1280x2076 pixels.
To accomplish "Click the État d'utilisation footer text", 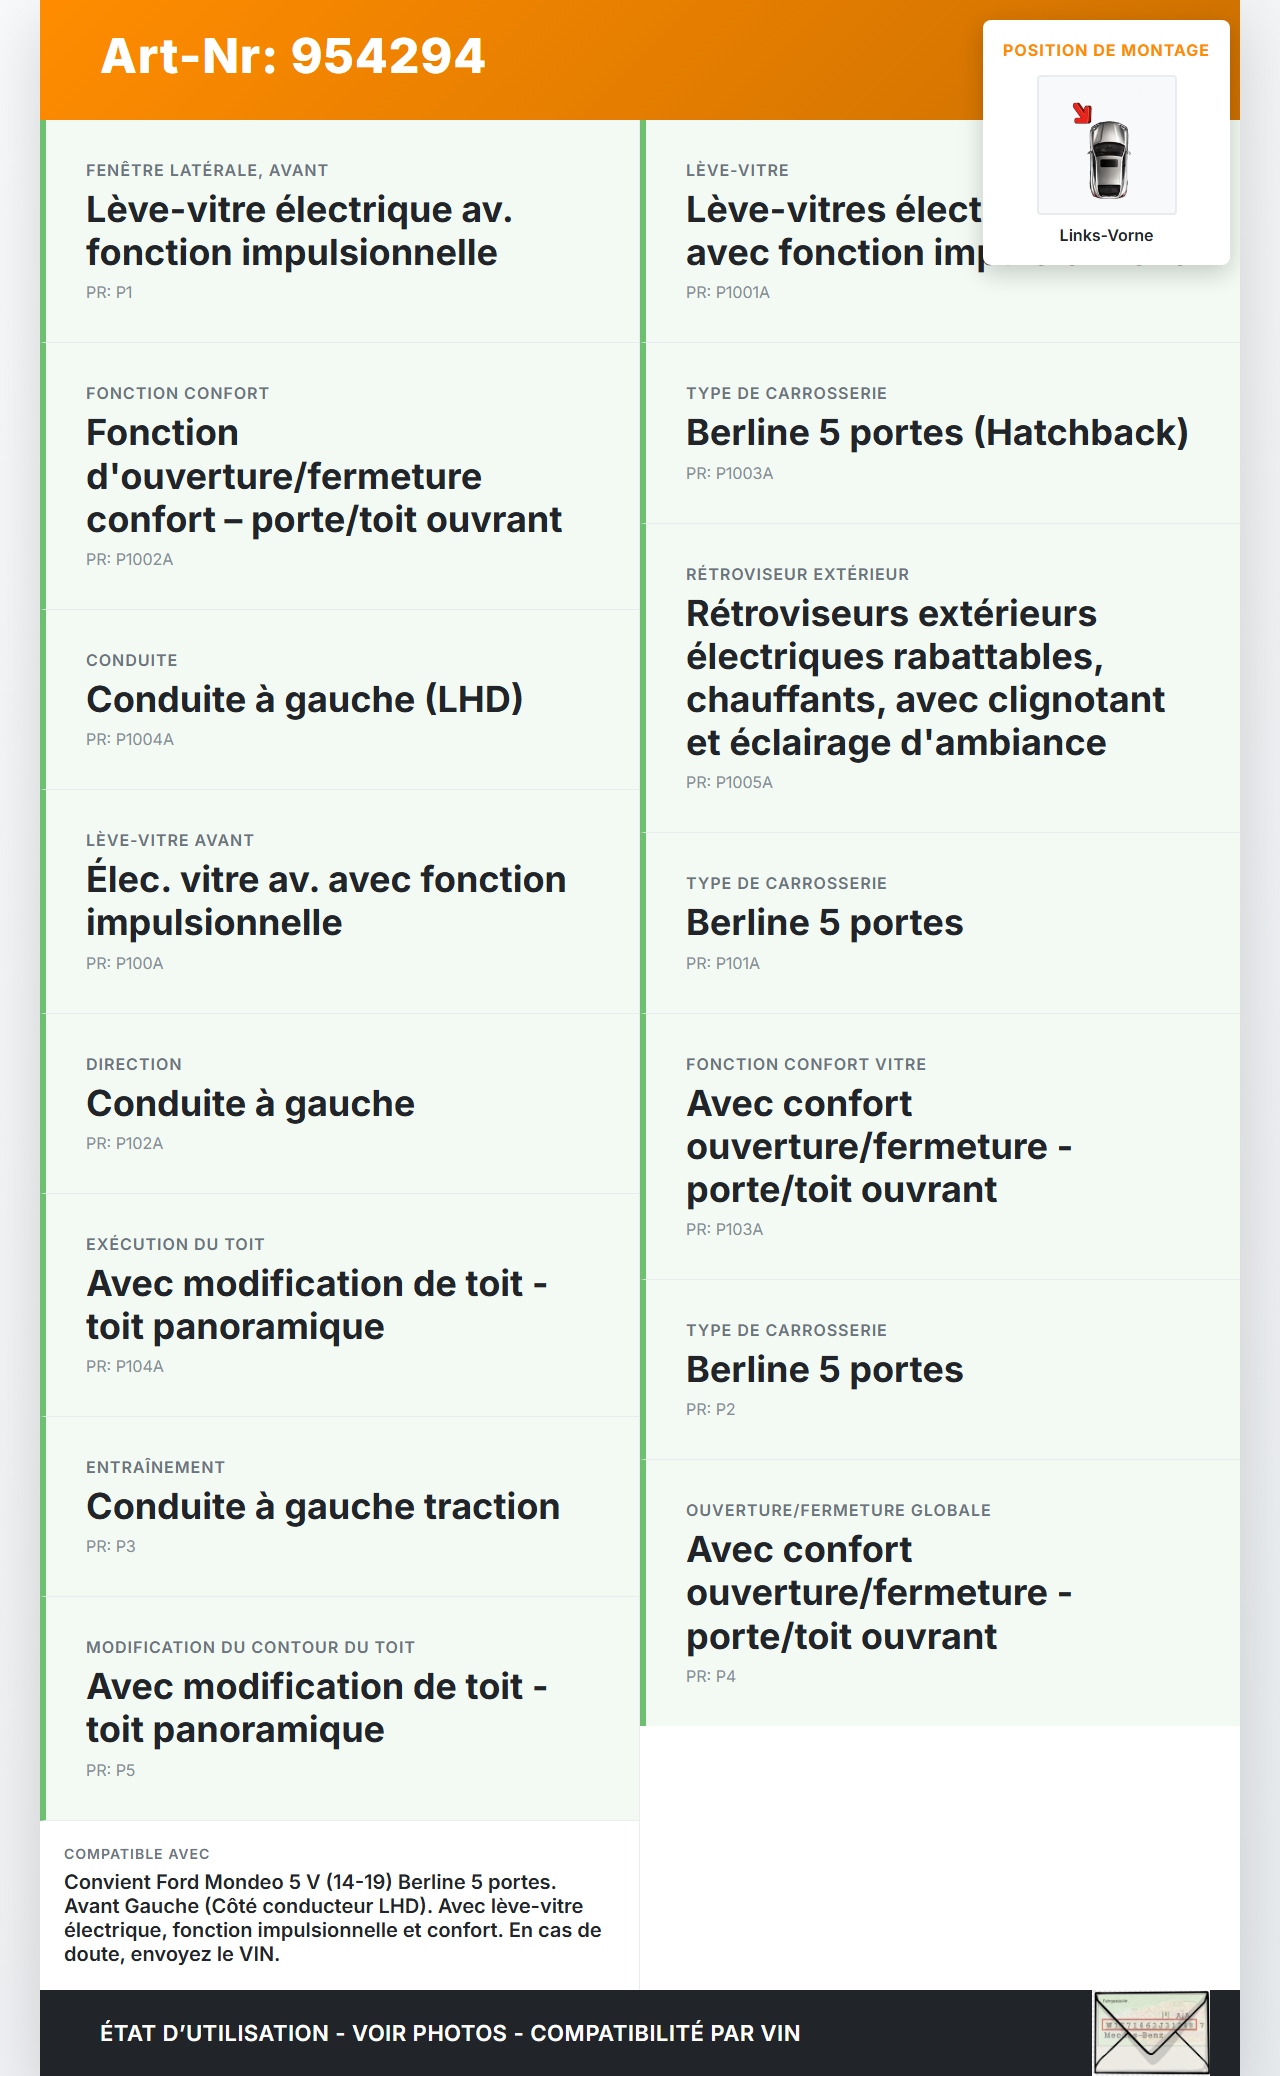I will pos(450,2033).
